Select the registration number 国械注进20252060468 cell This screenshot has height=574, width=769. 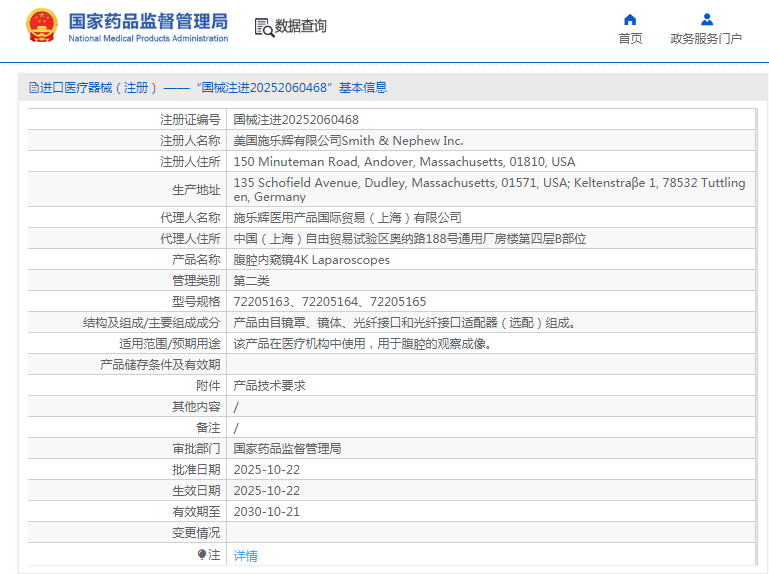pyautogui.click(x=296, y=119)
